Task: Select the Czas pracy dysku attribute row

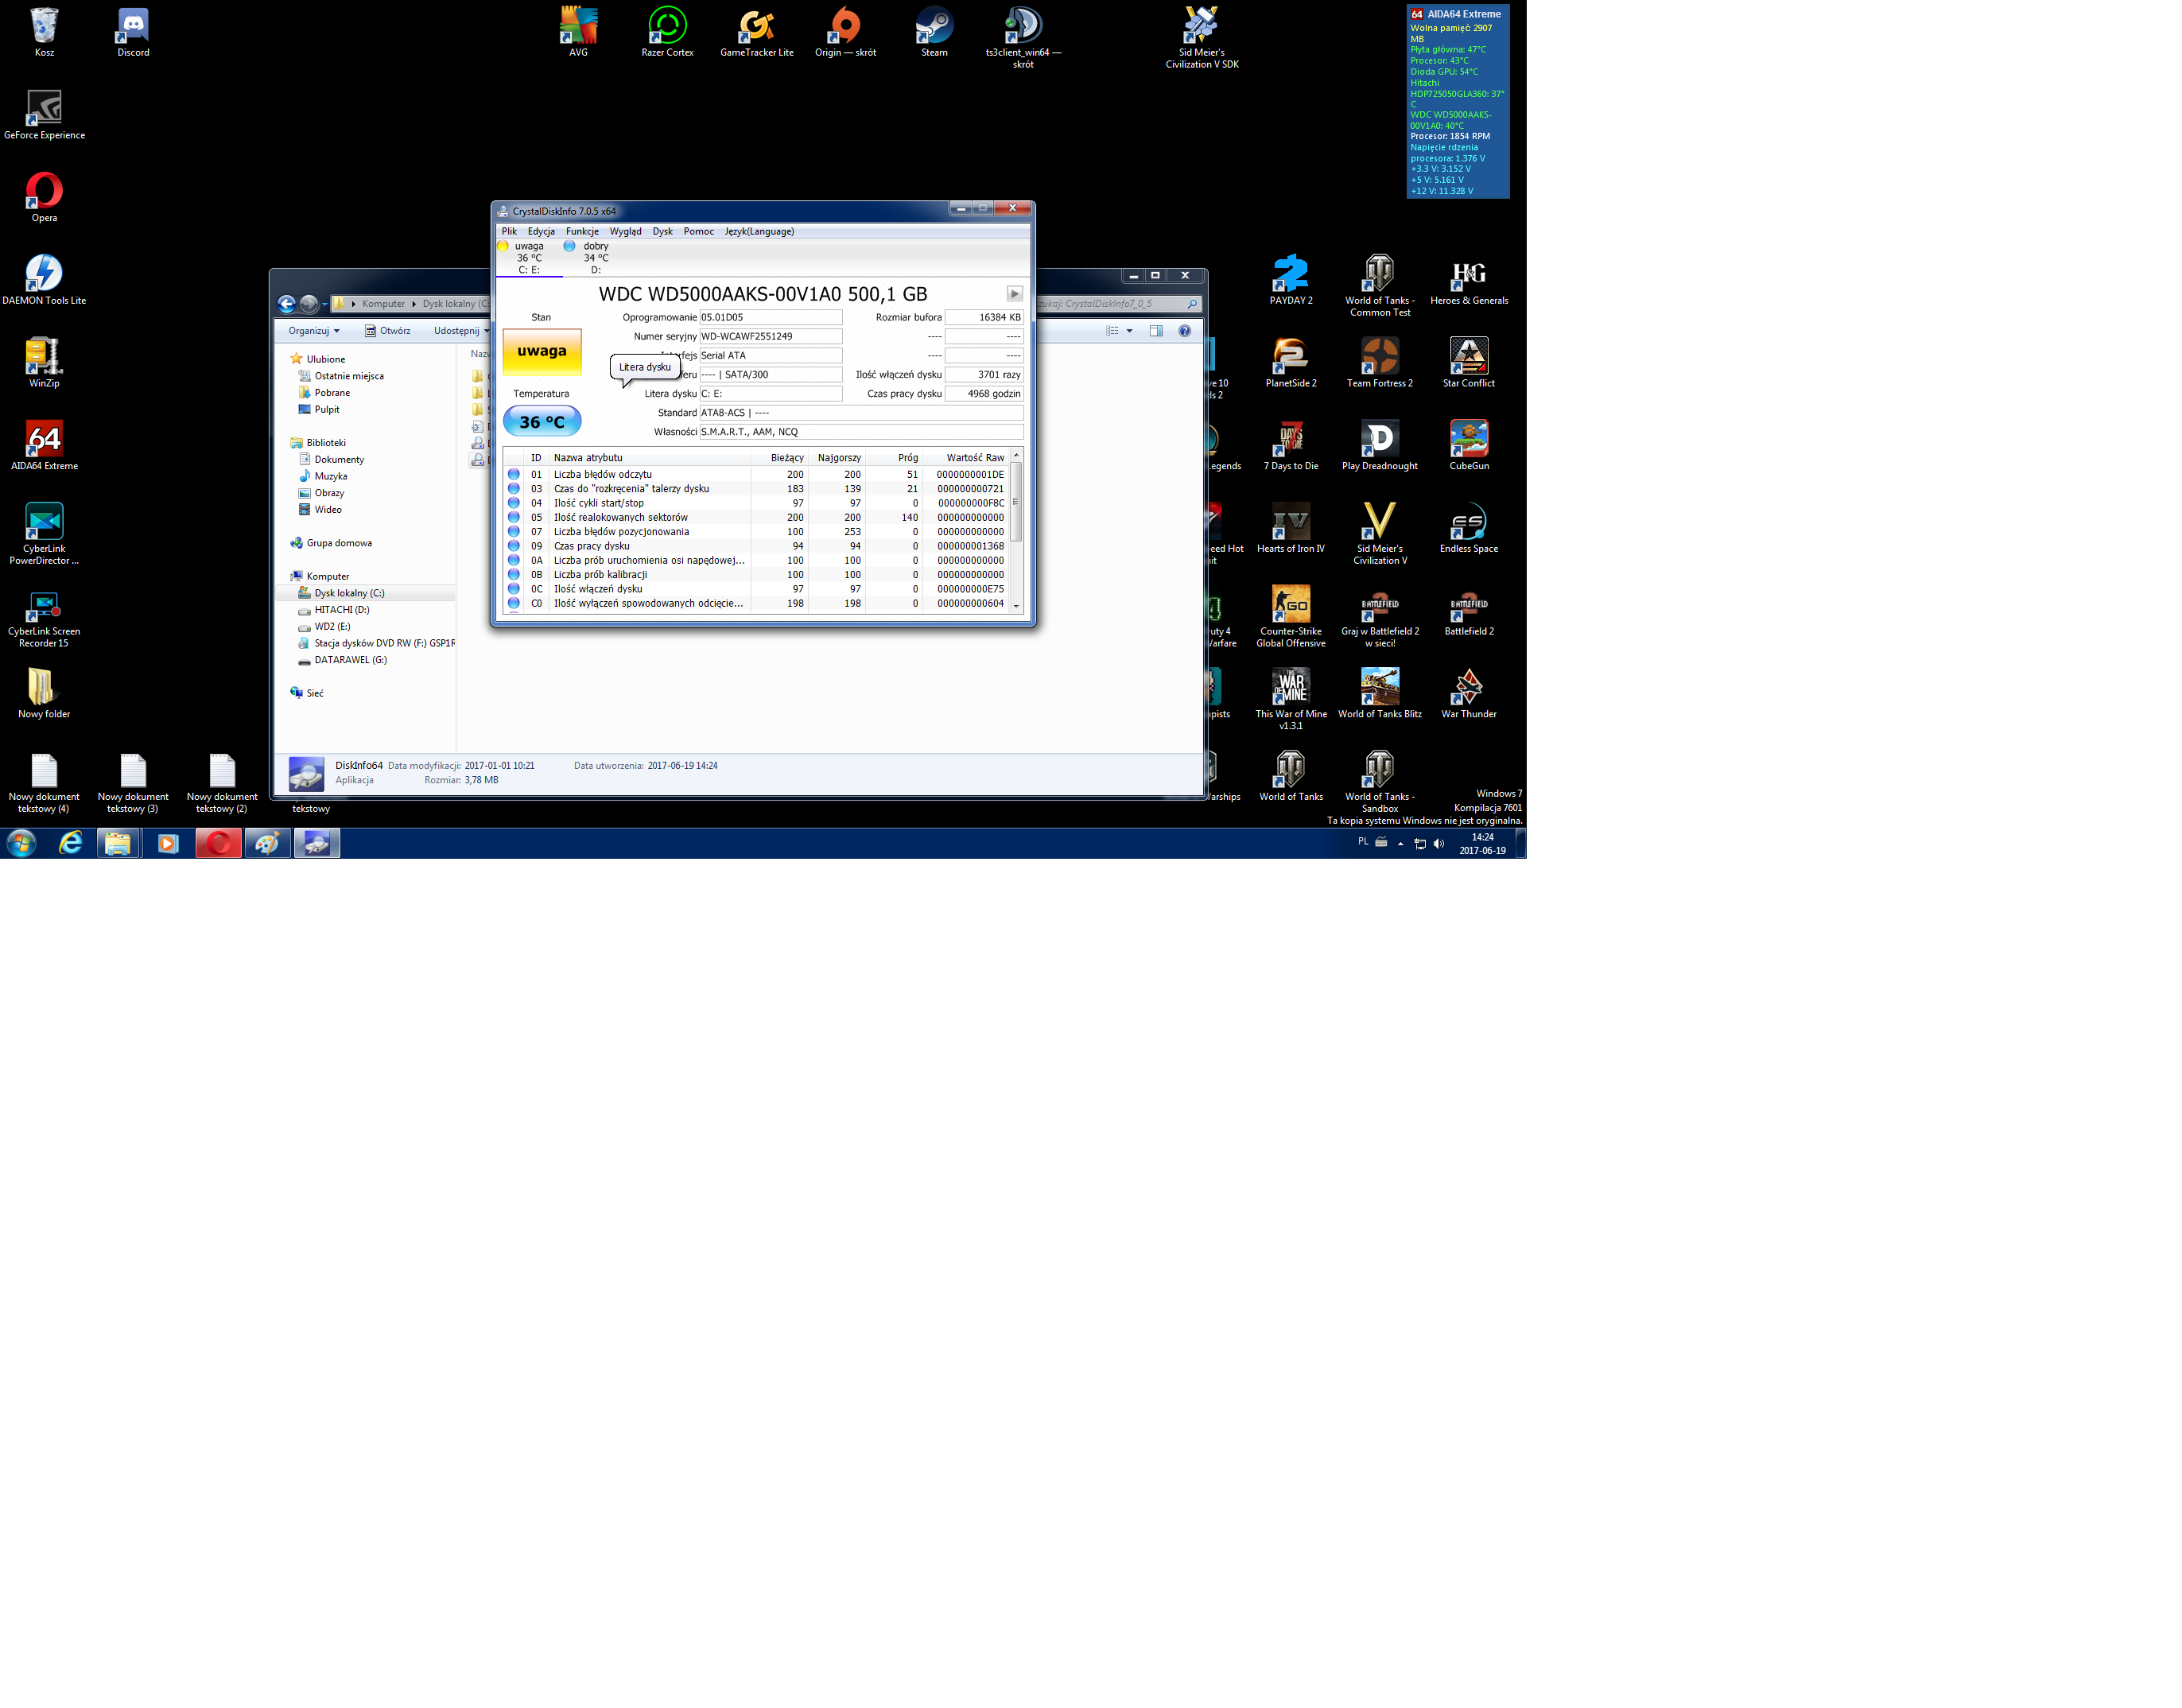Action: 755,546
